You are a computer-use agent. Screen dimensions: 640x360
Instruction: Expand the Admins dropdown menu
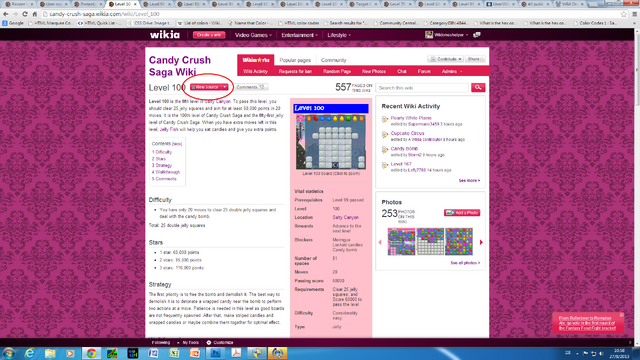[452, 71]
